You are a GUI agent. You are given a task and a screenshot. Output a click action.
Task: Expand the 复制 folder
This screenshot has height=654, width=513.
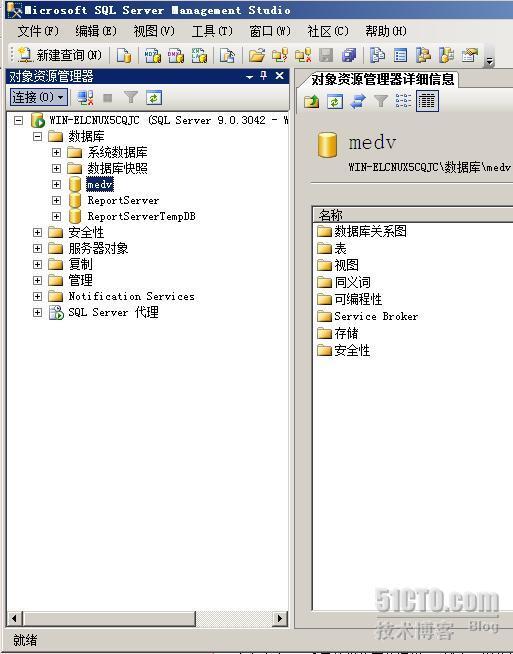pos(38,264)
